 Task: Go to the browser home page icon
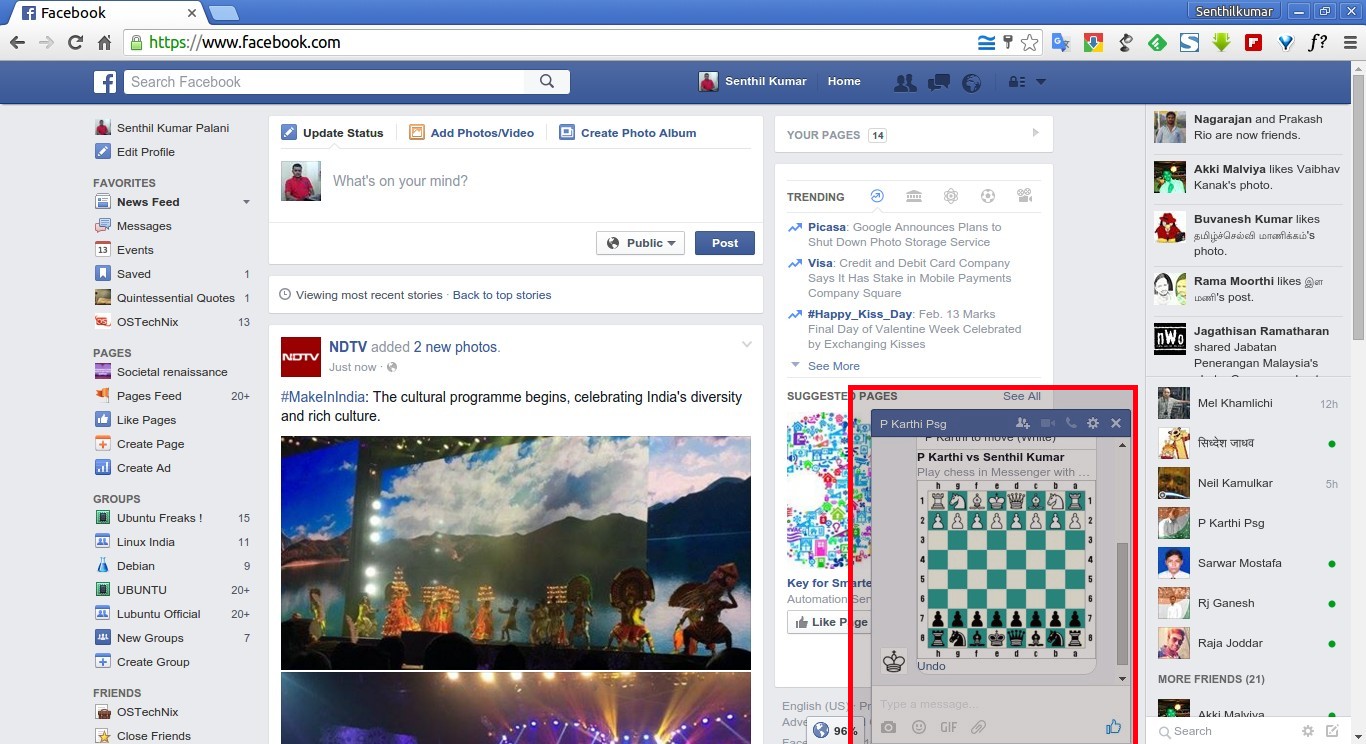[104, 42]
